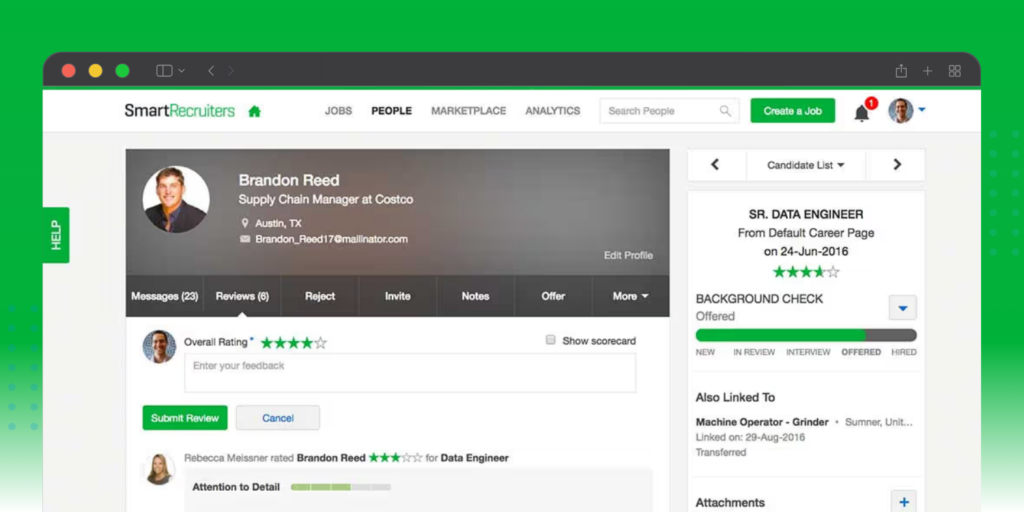Add an attachment with the plus icon
Image resolution: width=1024 pixels, height=512 pixels.
pos(904,502)
